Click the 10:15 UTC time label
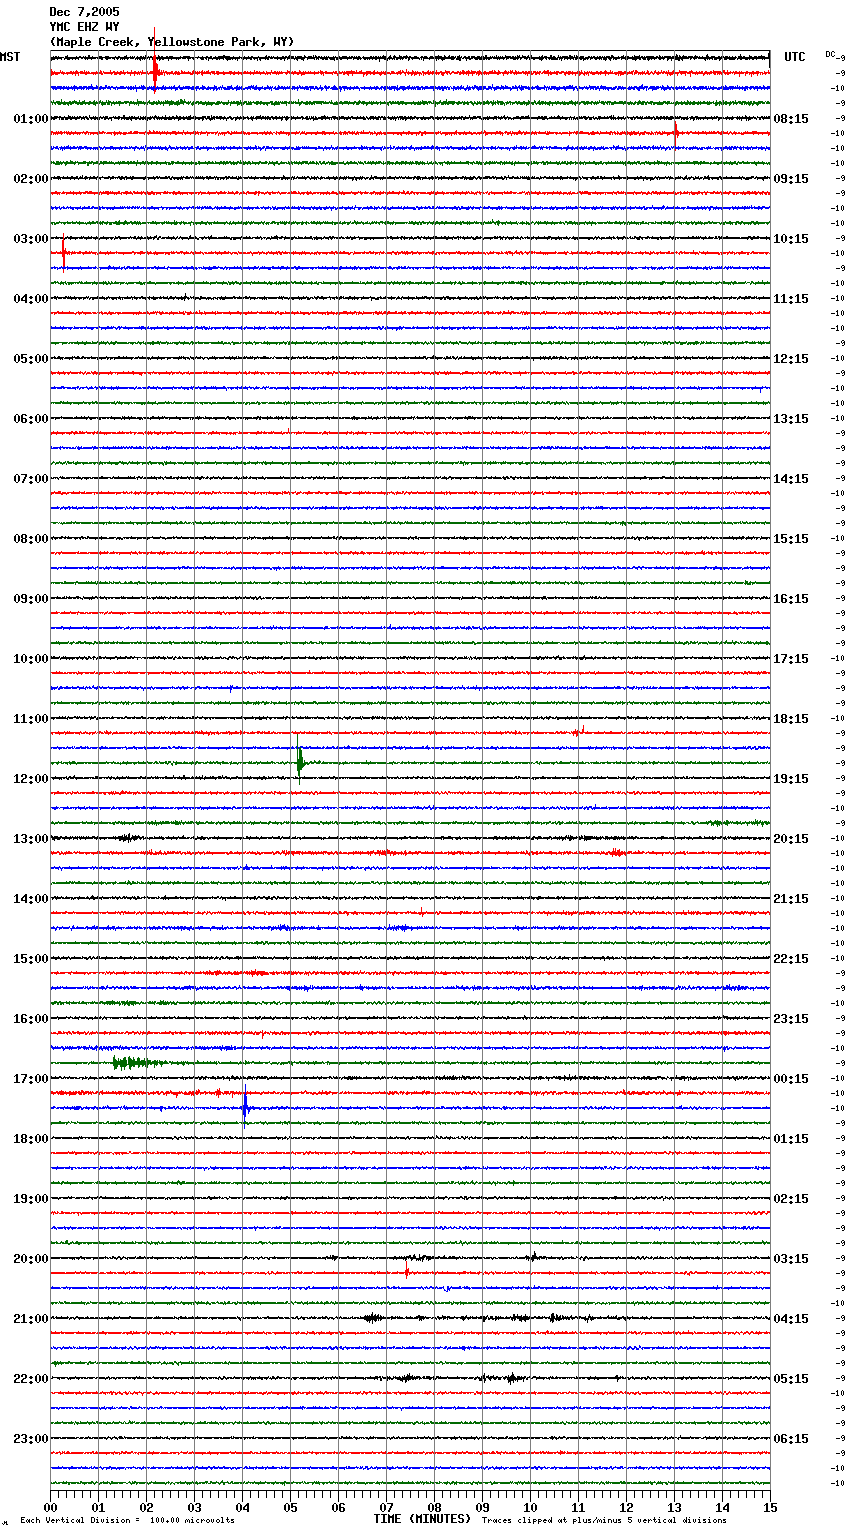Viewport: 850px width, 1534px height. [791, 239]
